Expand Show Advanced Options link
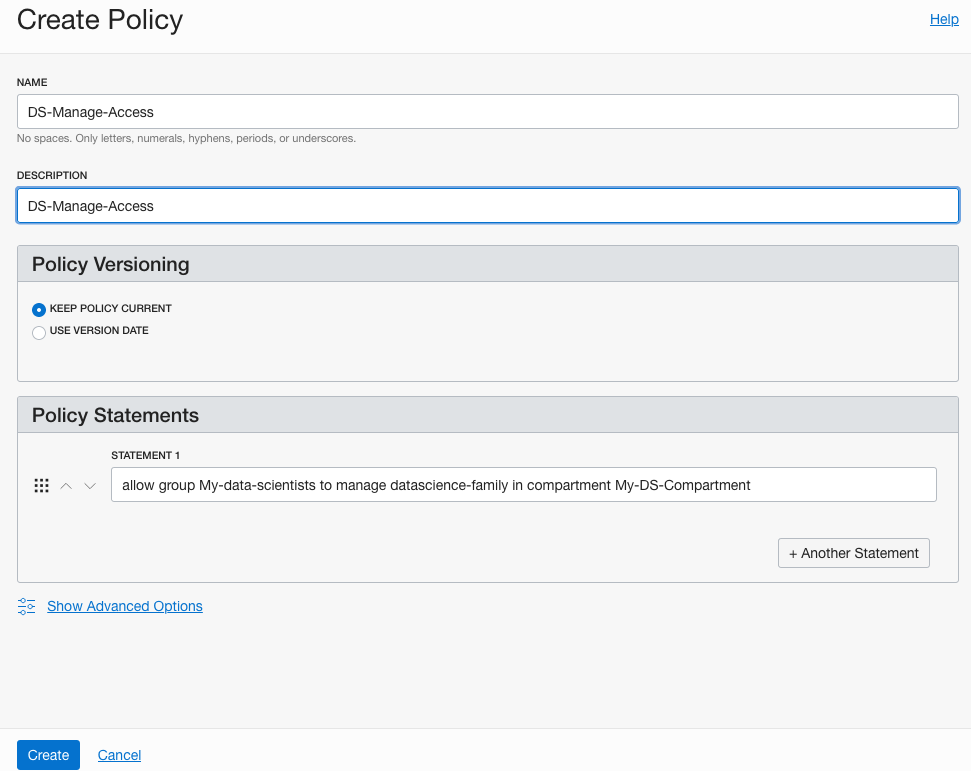Viewport: 971px width, 771px height. tap(125, 606)
